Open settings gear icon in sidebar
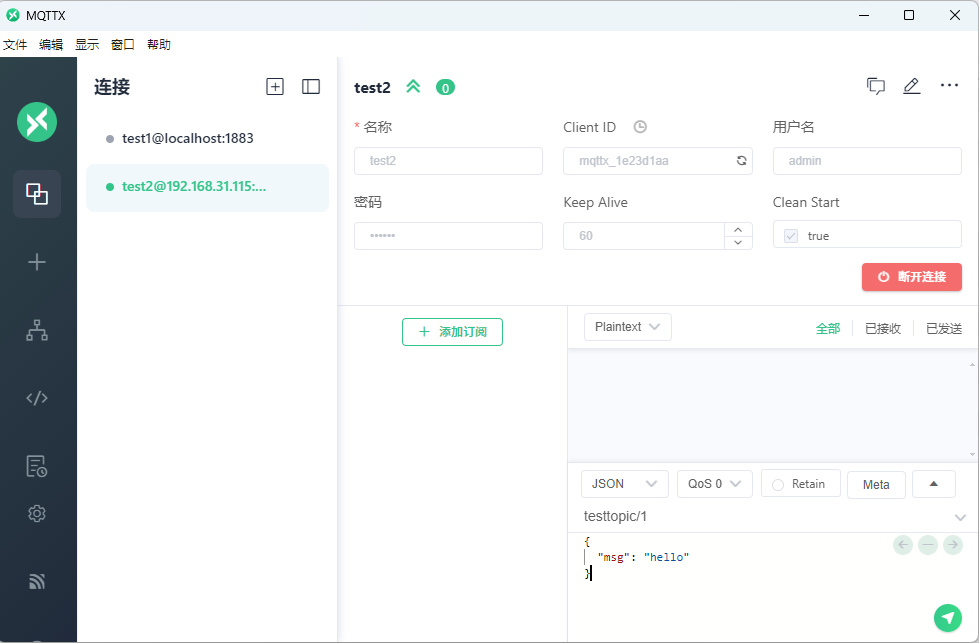The height and width of the screenshot is (643, 979). [x=37, y=513]
